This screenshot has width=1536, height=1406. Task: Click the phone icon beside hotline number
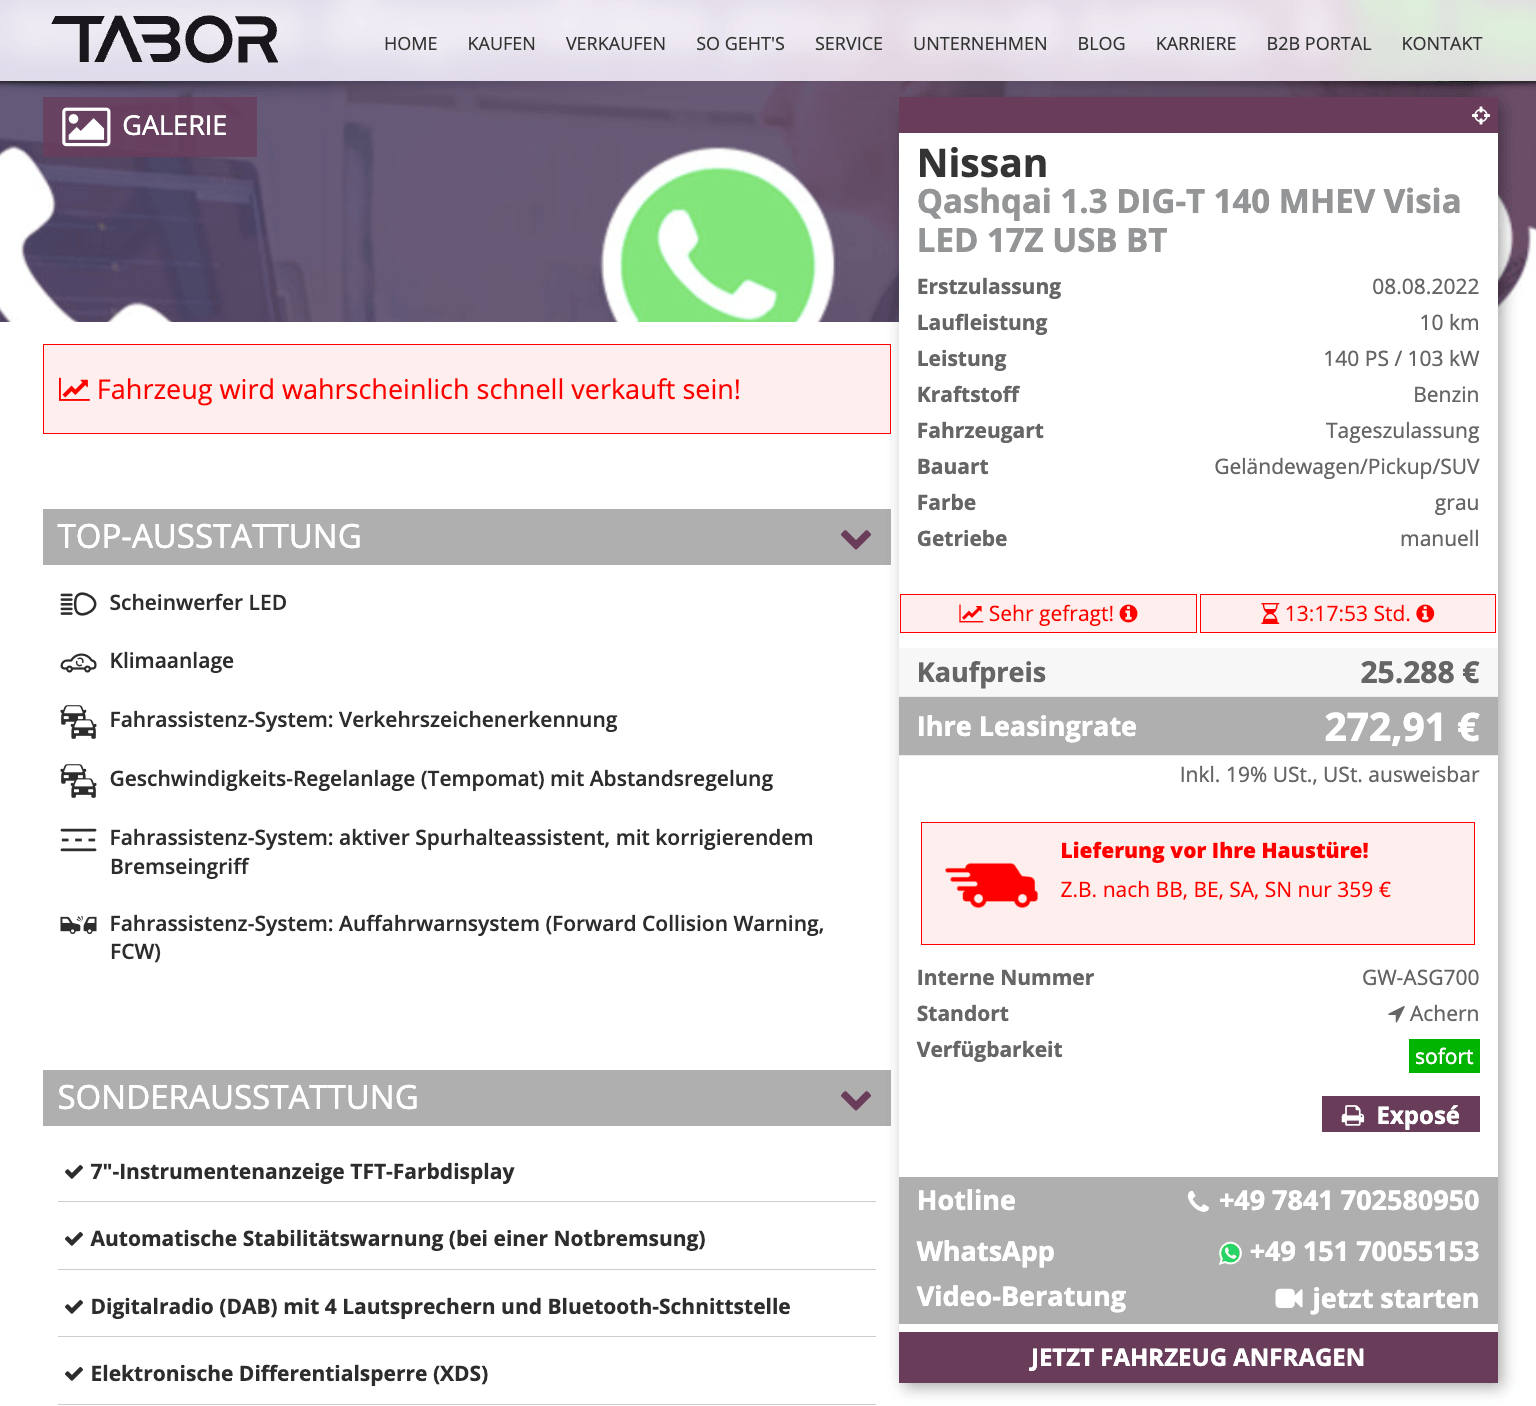point(1198,1201)
